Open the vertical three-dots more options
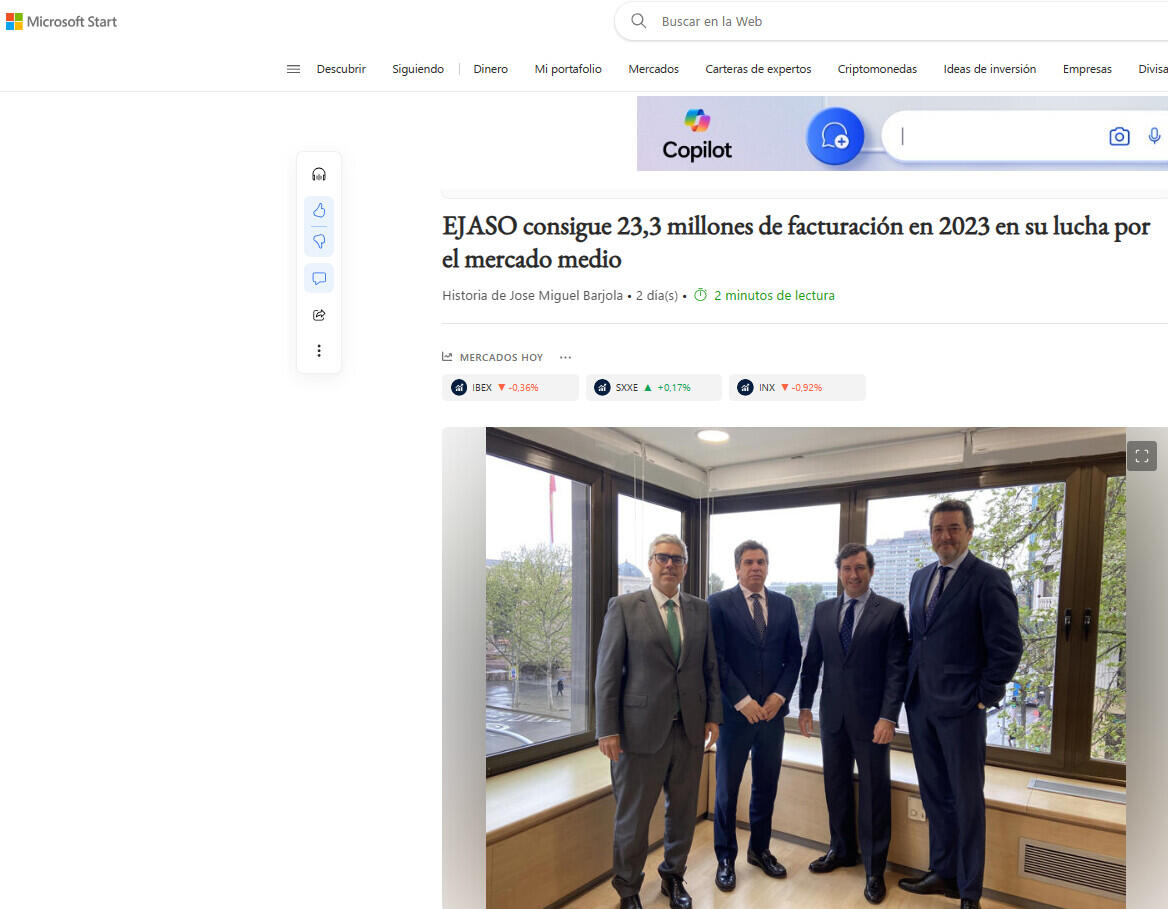Screen dimensions: 1168x909 pyautogui.click(x=319, y=351)
